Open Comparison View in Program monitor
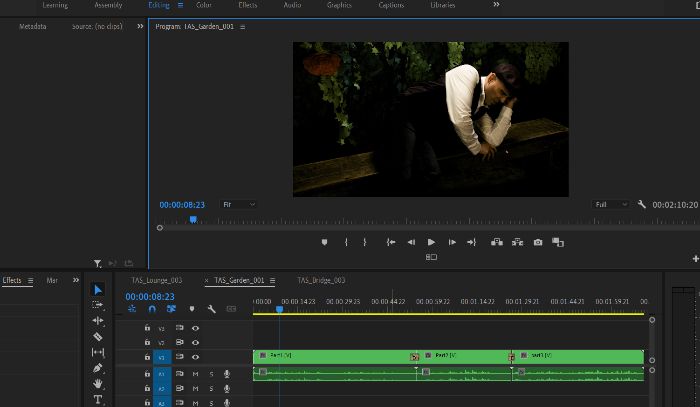 (x=558, y=242)
